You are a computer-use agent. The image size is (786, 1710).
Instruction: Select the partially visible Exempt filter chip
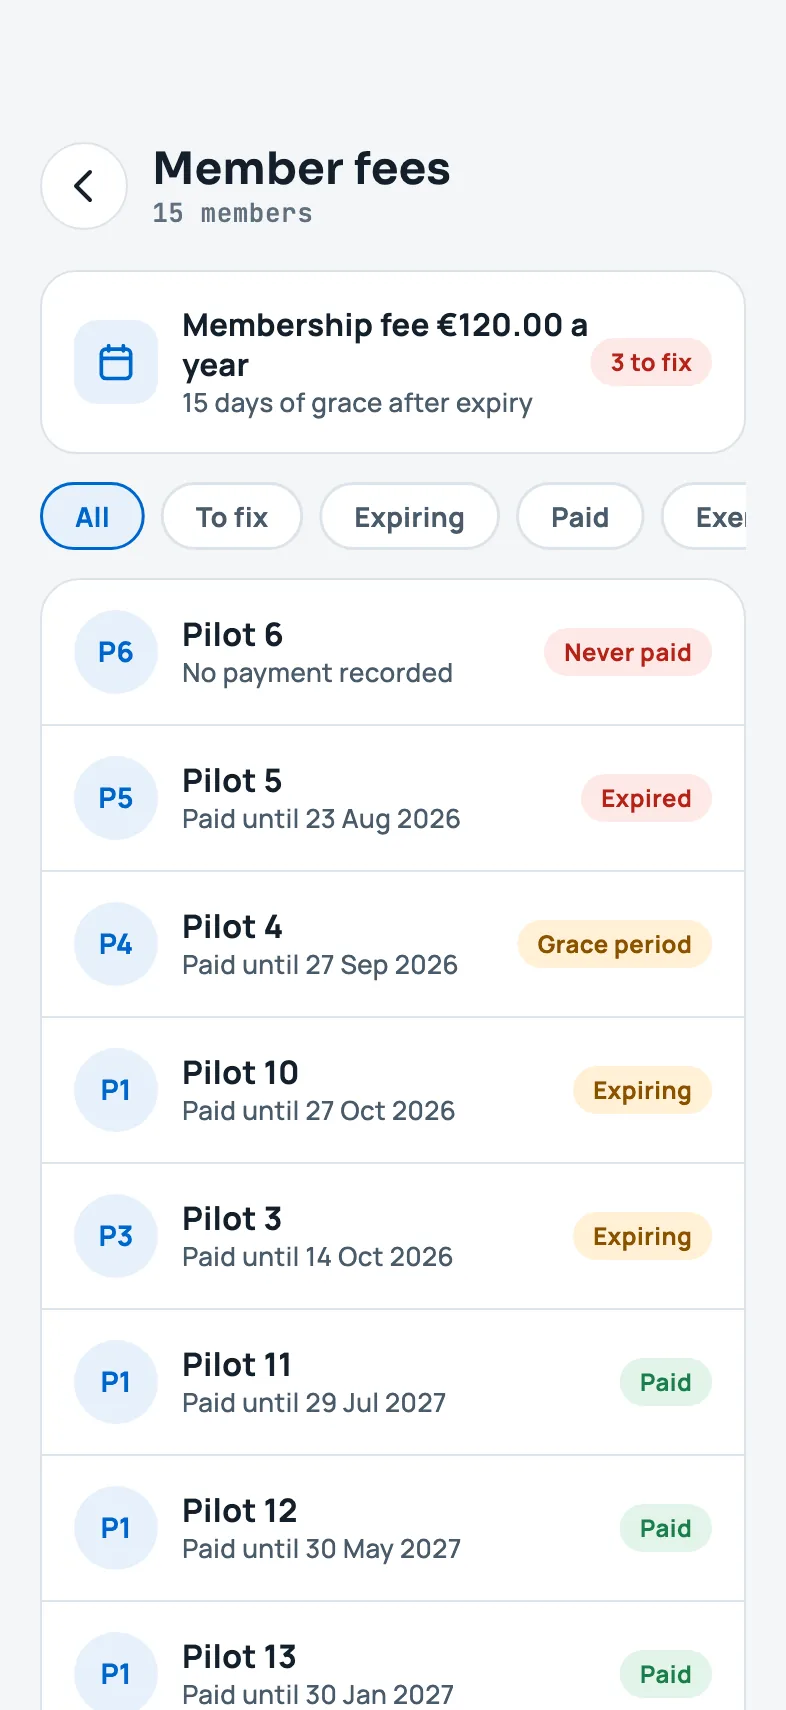705,516
